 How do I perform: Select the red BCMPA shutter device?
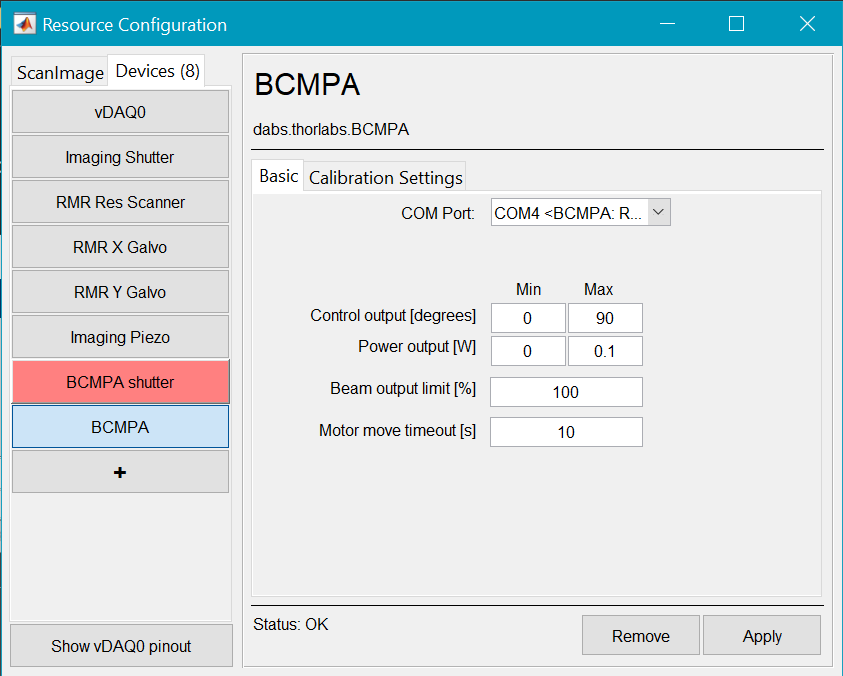point(120,382)
